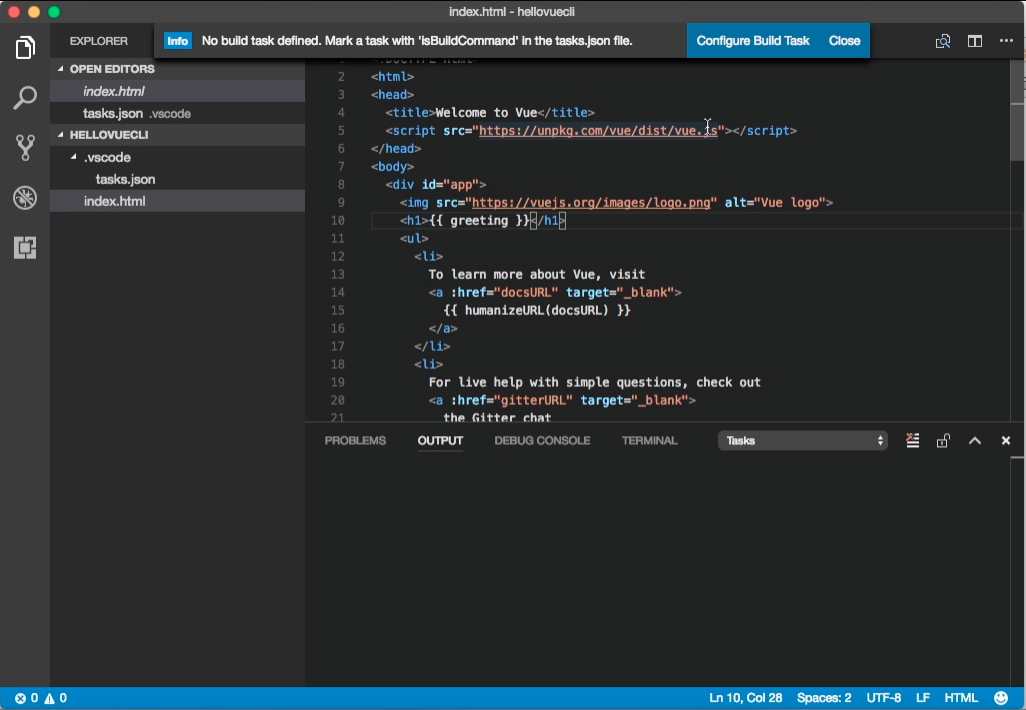1026x710 pixels.
Task: Split the editor with the split icon
Action: pos(975,41)
